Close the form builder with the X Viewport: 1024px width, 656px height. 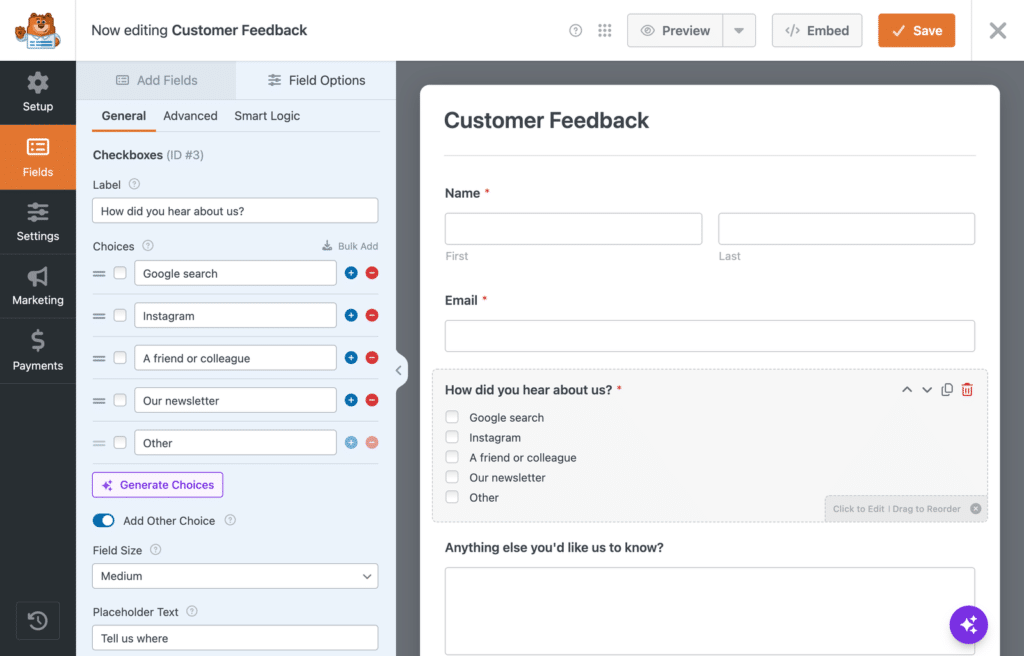click(x=997, y=31)
